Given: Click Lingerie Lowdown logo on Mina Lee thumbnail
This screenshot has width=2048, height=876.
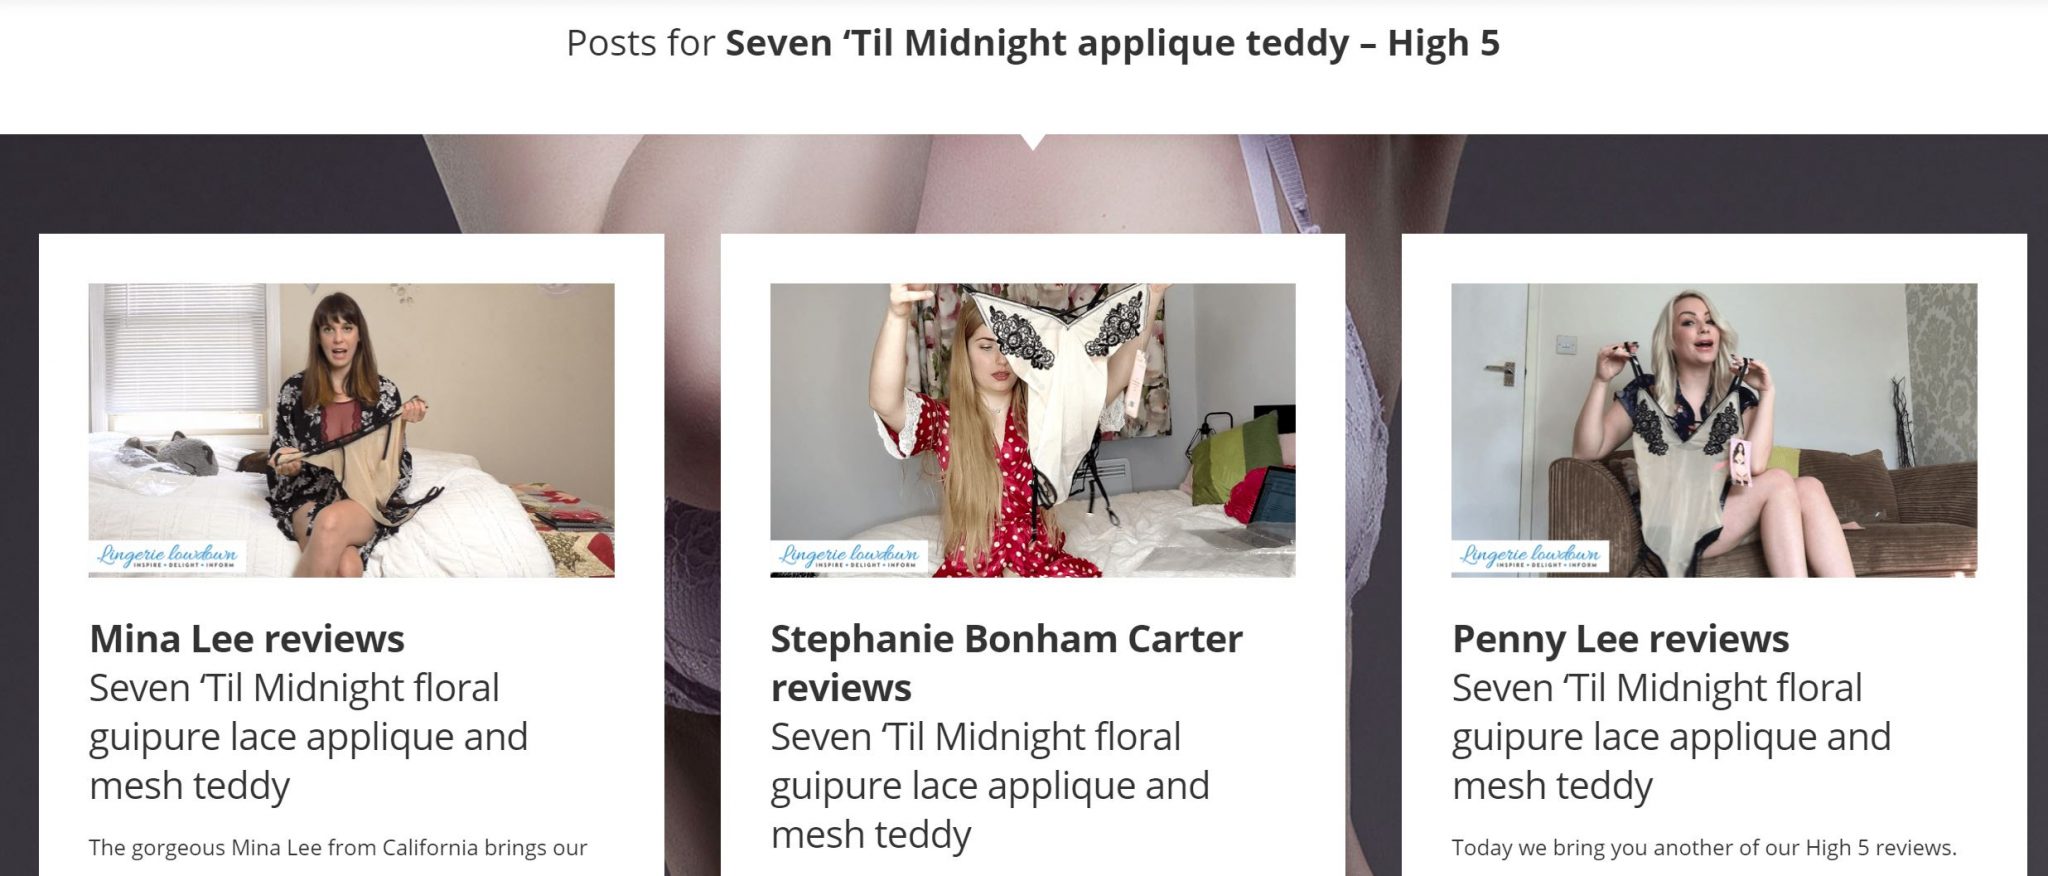Looking at the screenshot, I should [167, 556].
